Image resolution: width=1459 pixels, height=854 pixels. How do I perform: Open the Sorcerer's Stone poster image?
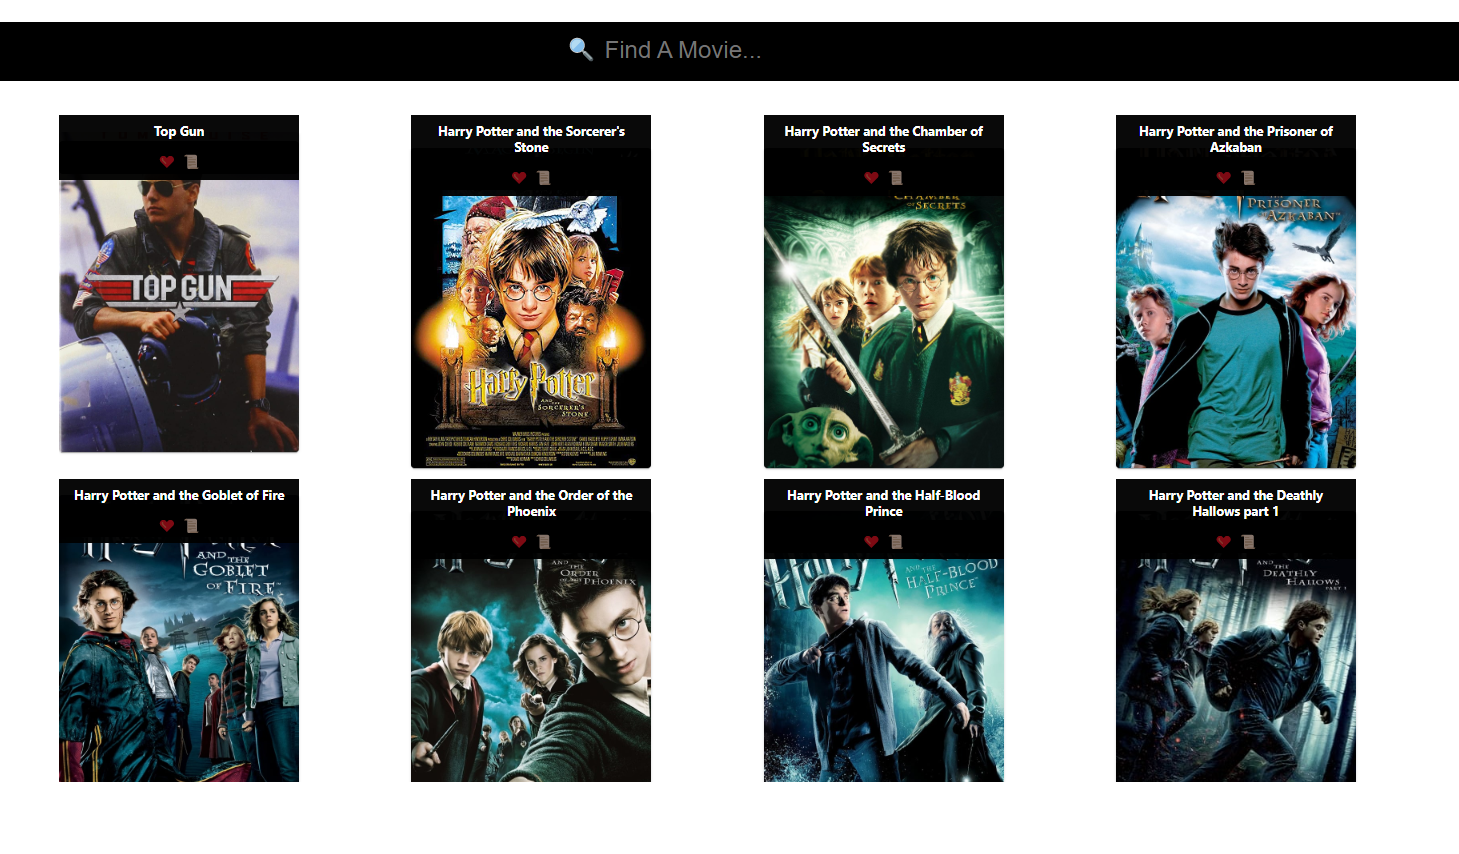click(x=530, y=320)
